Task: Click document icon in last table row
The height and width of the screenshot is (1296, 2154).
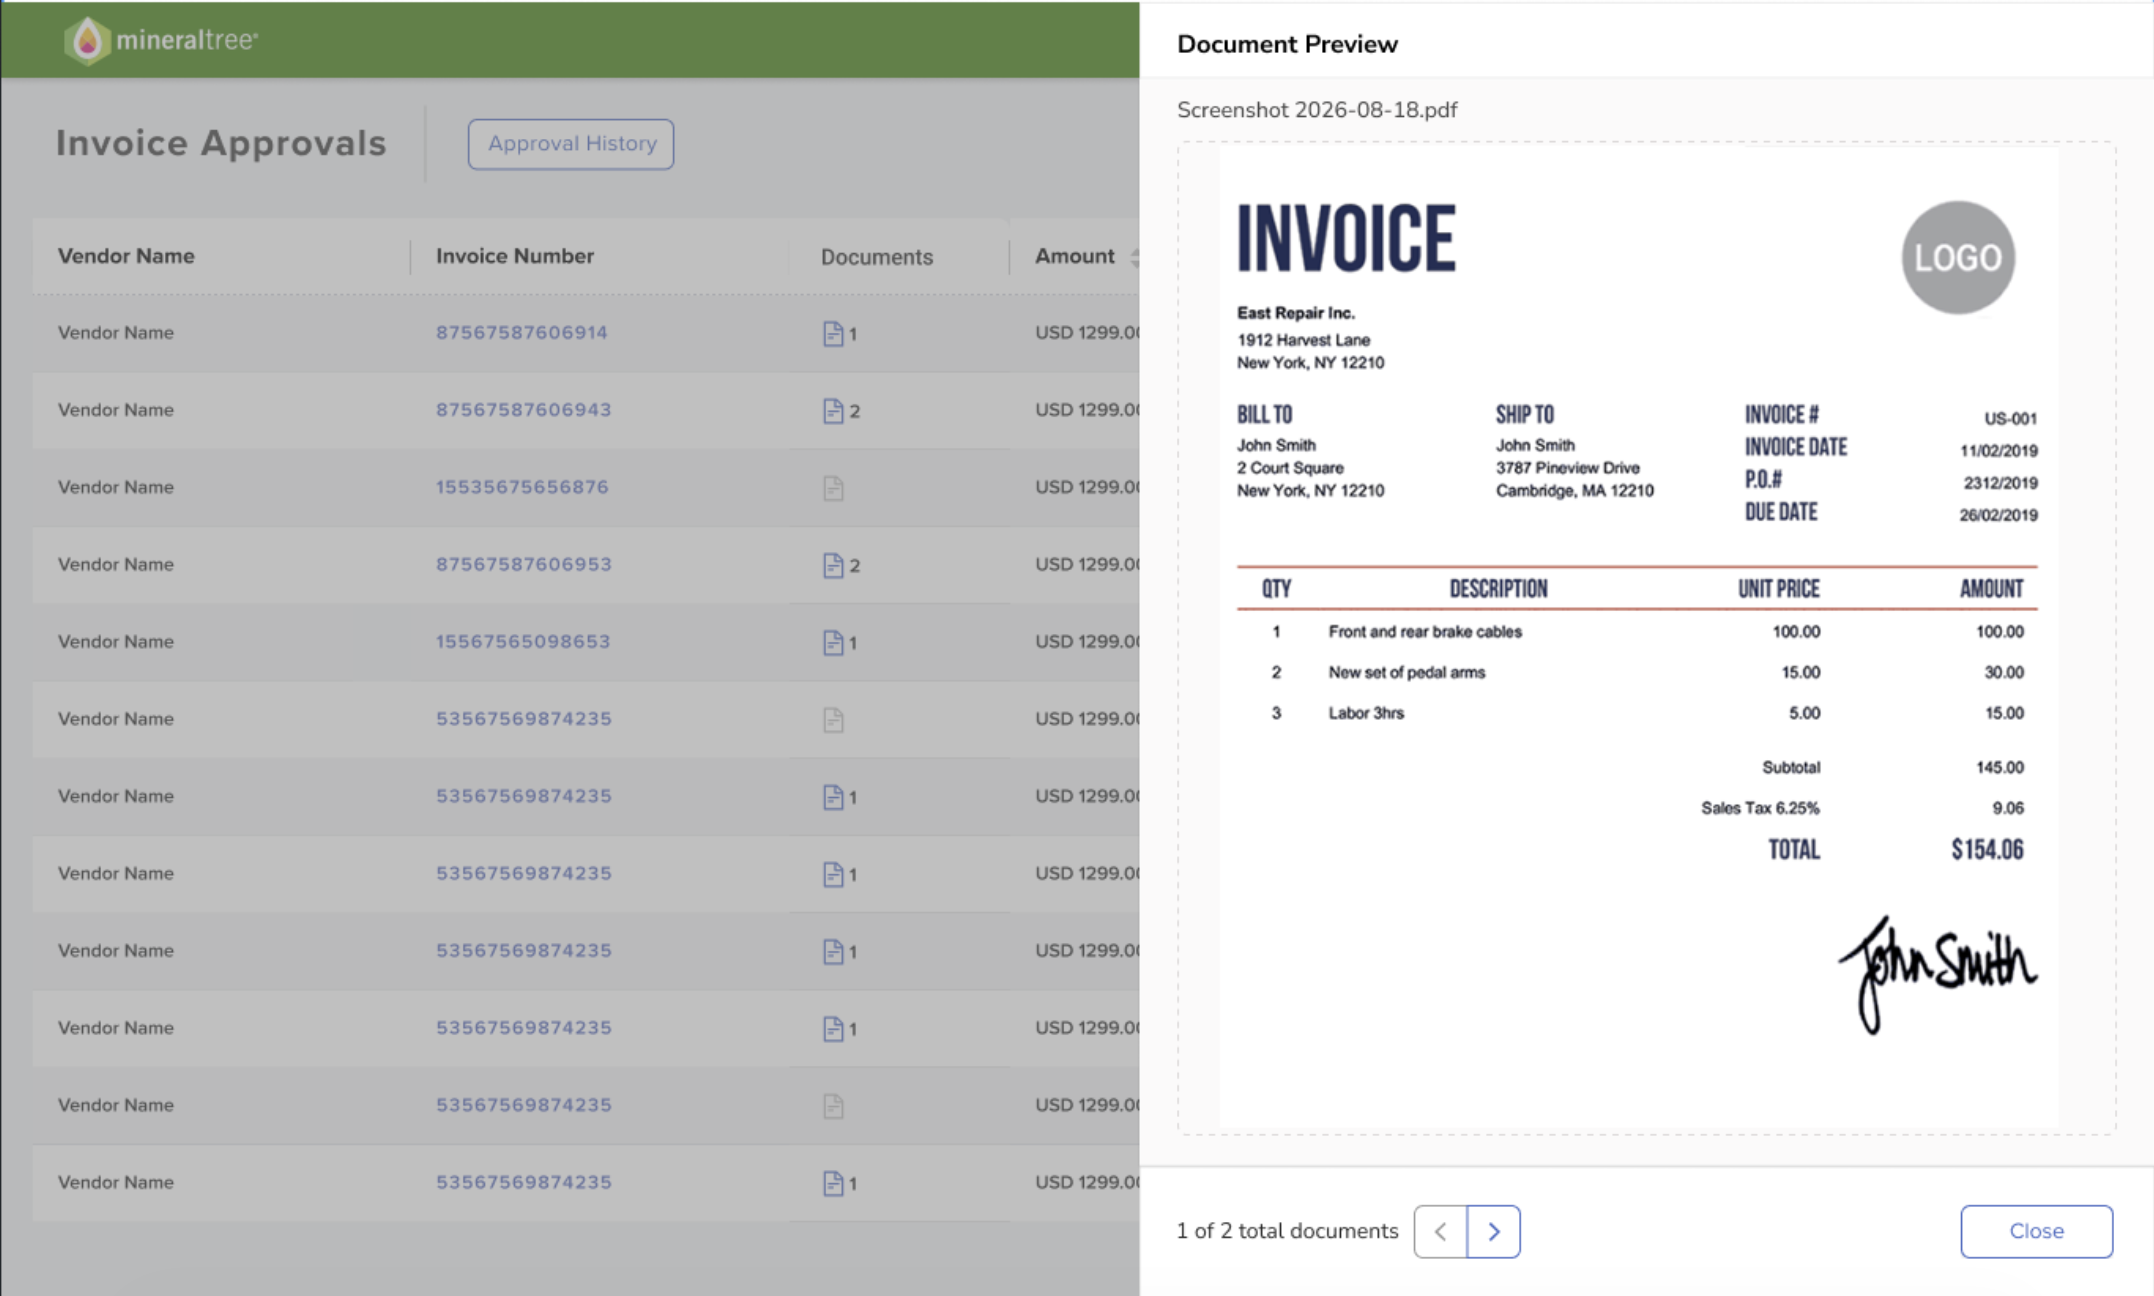Action: 833,1183
